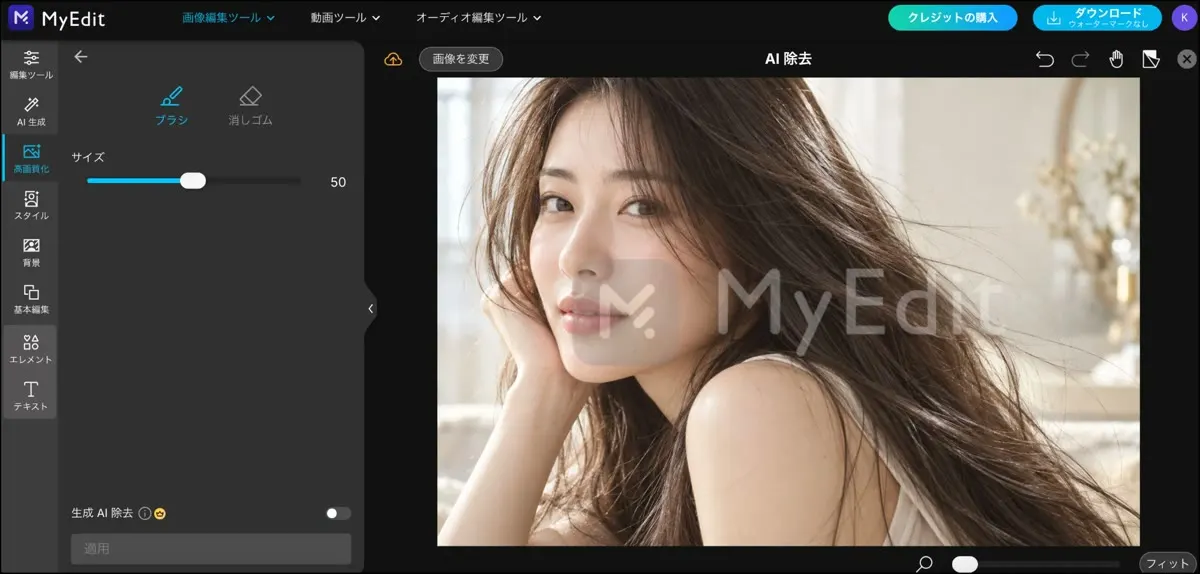
Task: Open the 動画ツール dropdown menu
Action: pos(345,18)
